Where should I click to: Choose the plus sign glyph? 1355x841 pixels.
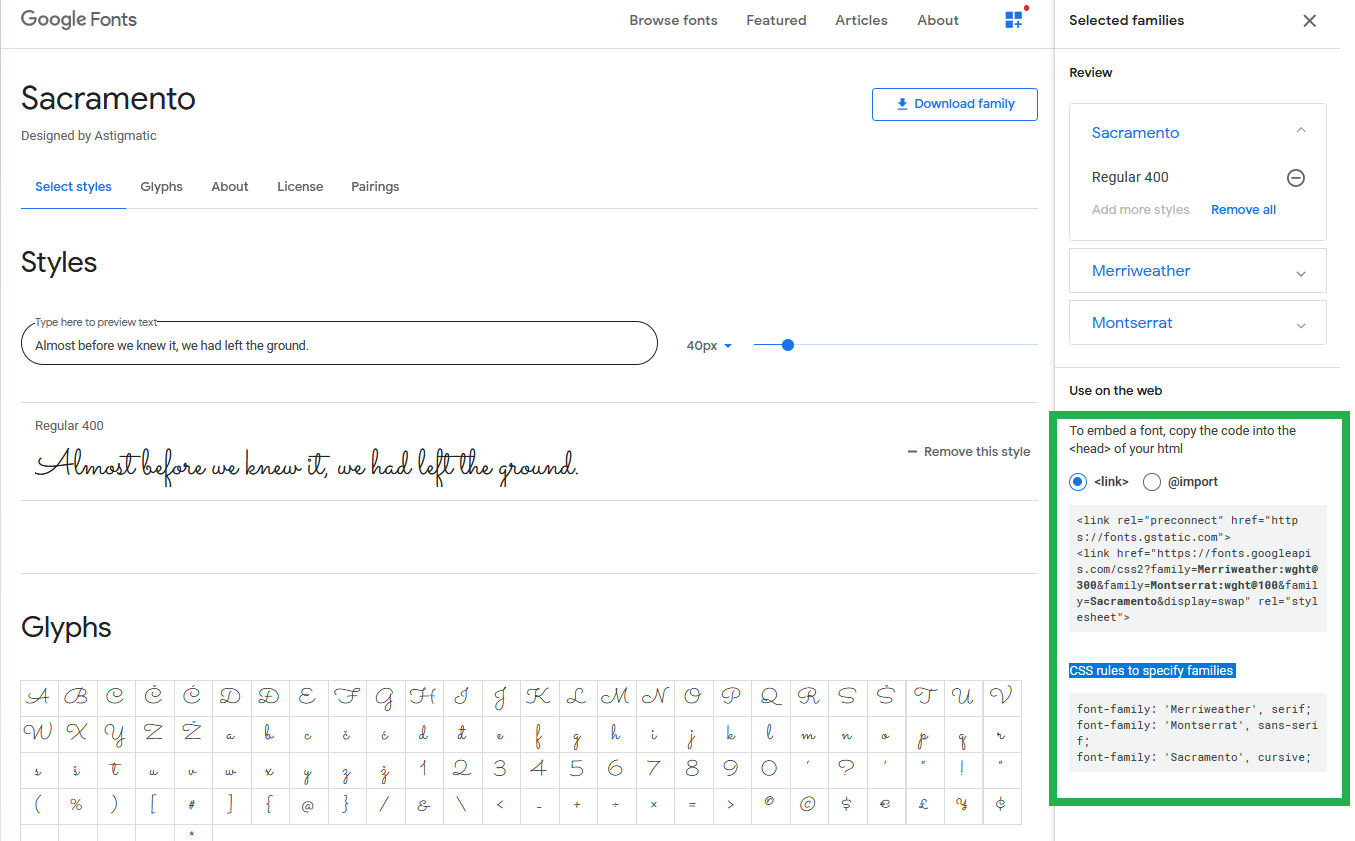[577, 805]
